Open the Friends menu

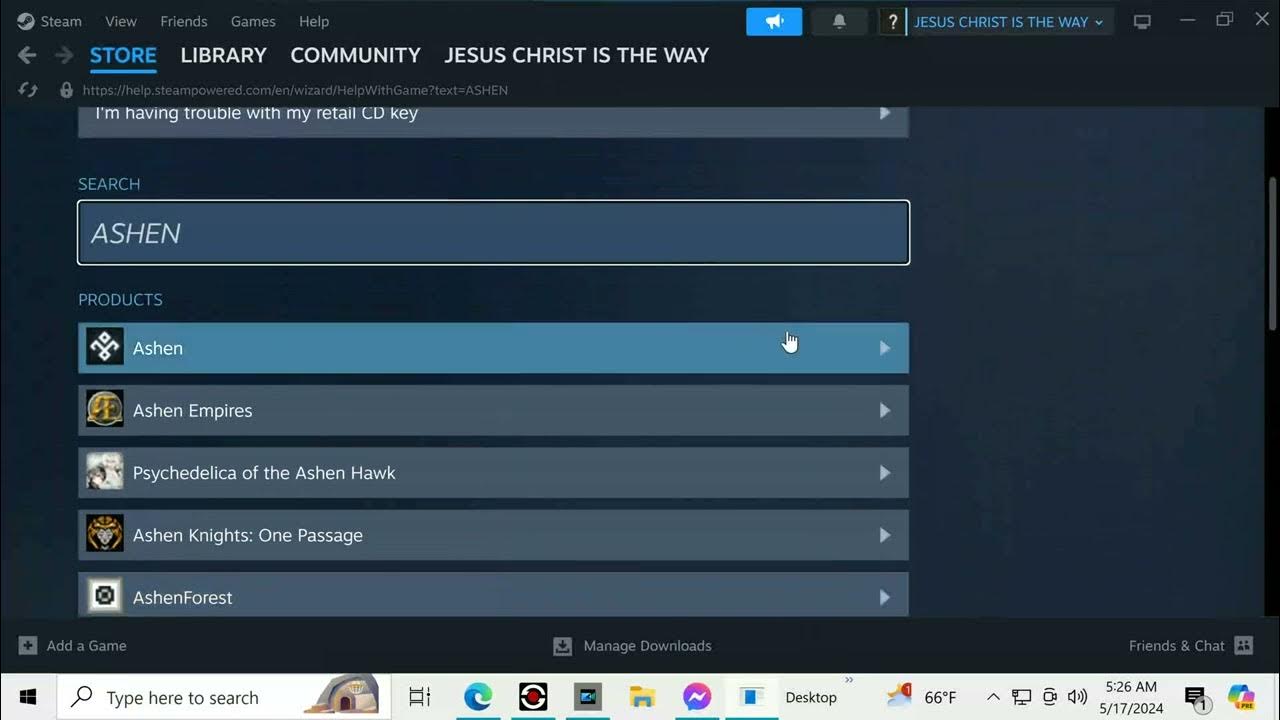click(184, 21)
